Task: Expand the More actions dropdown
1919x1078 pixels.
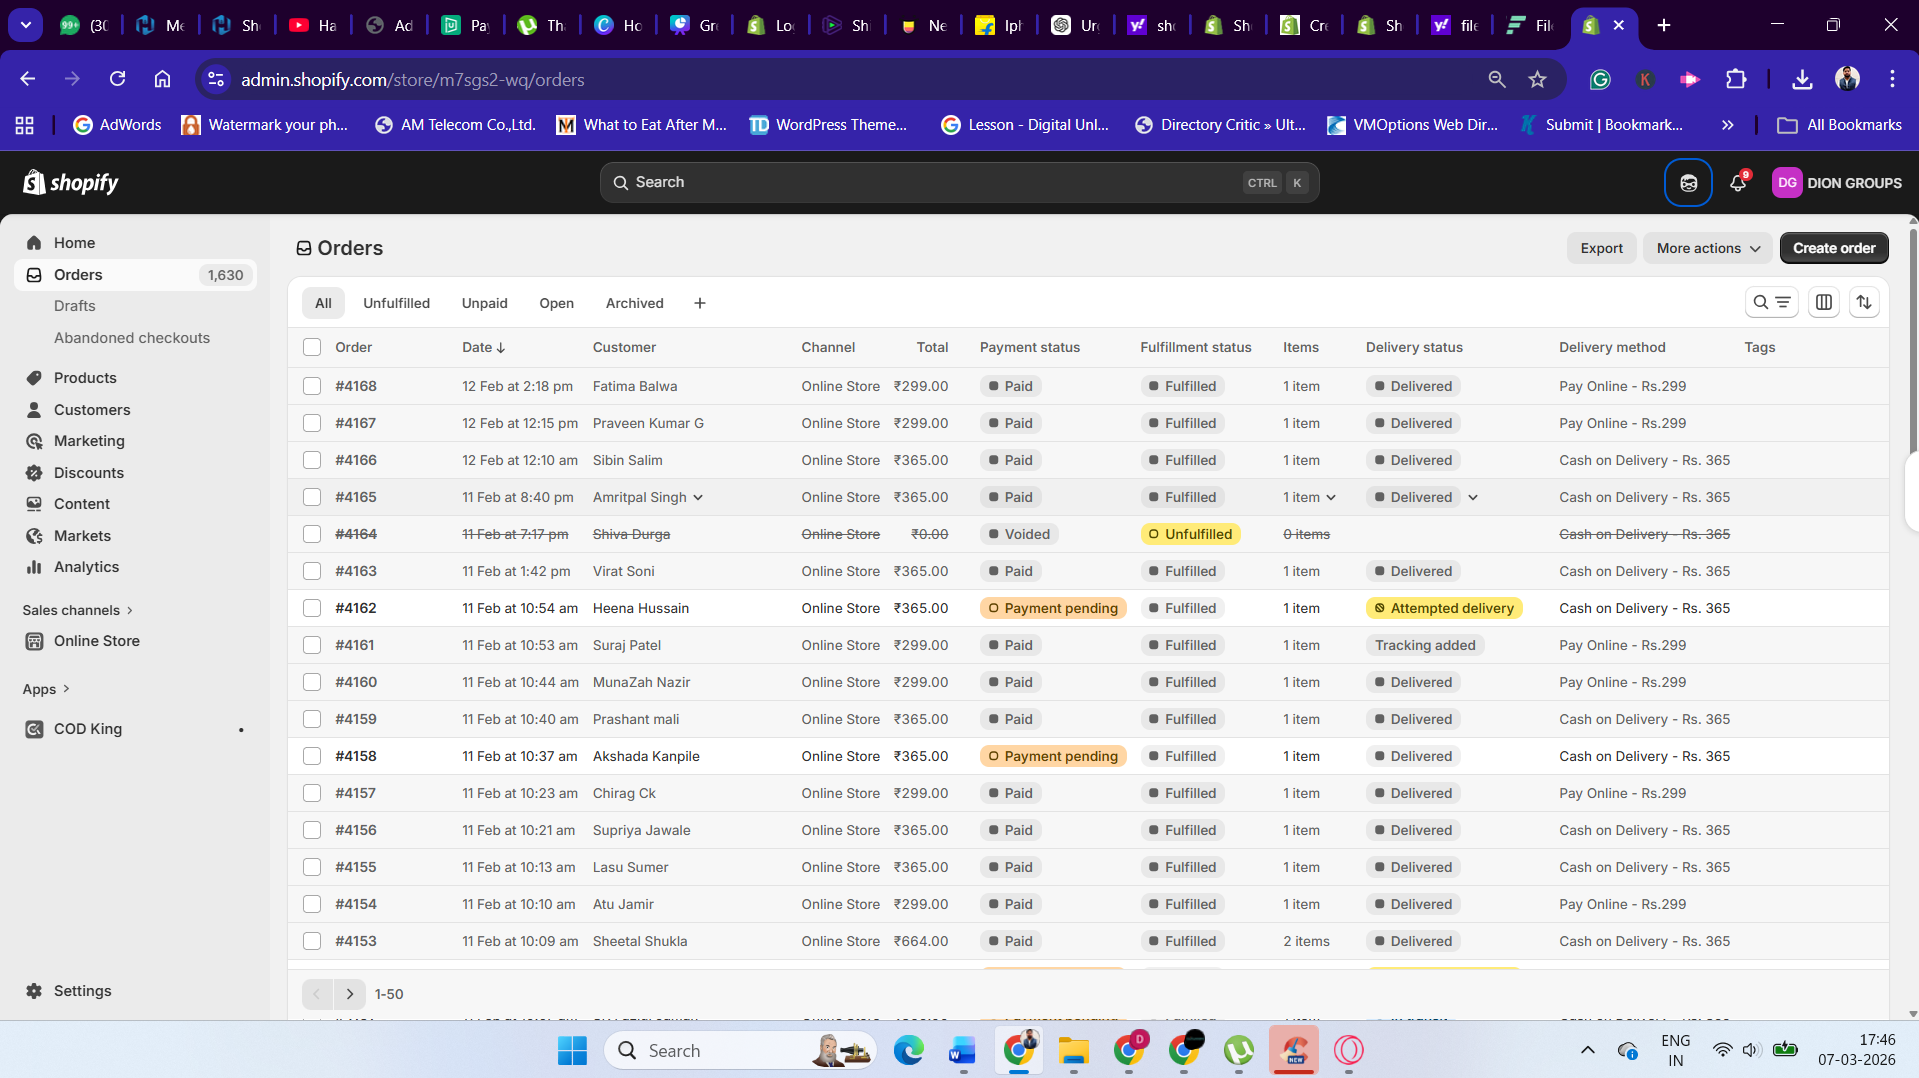Action: [x=1707, y=248]
